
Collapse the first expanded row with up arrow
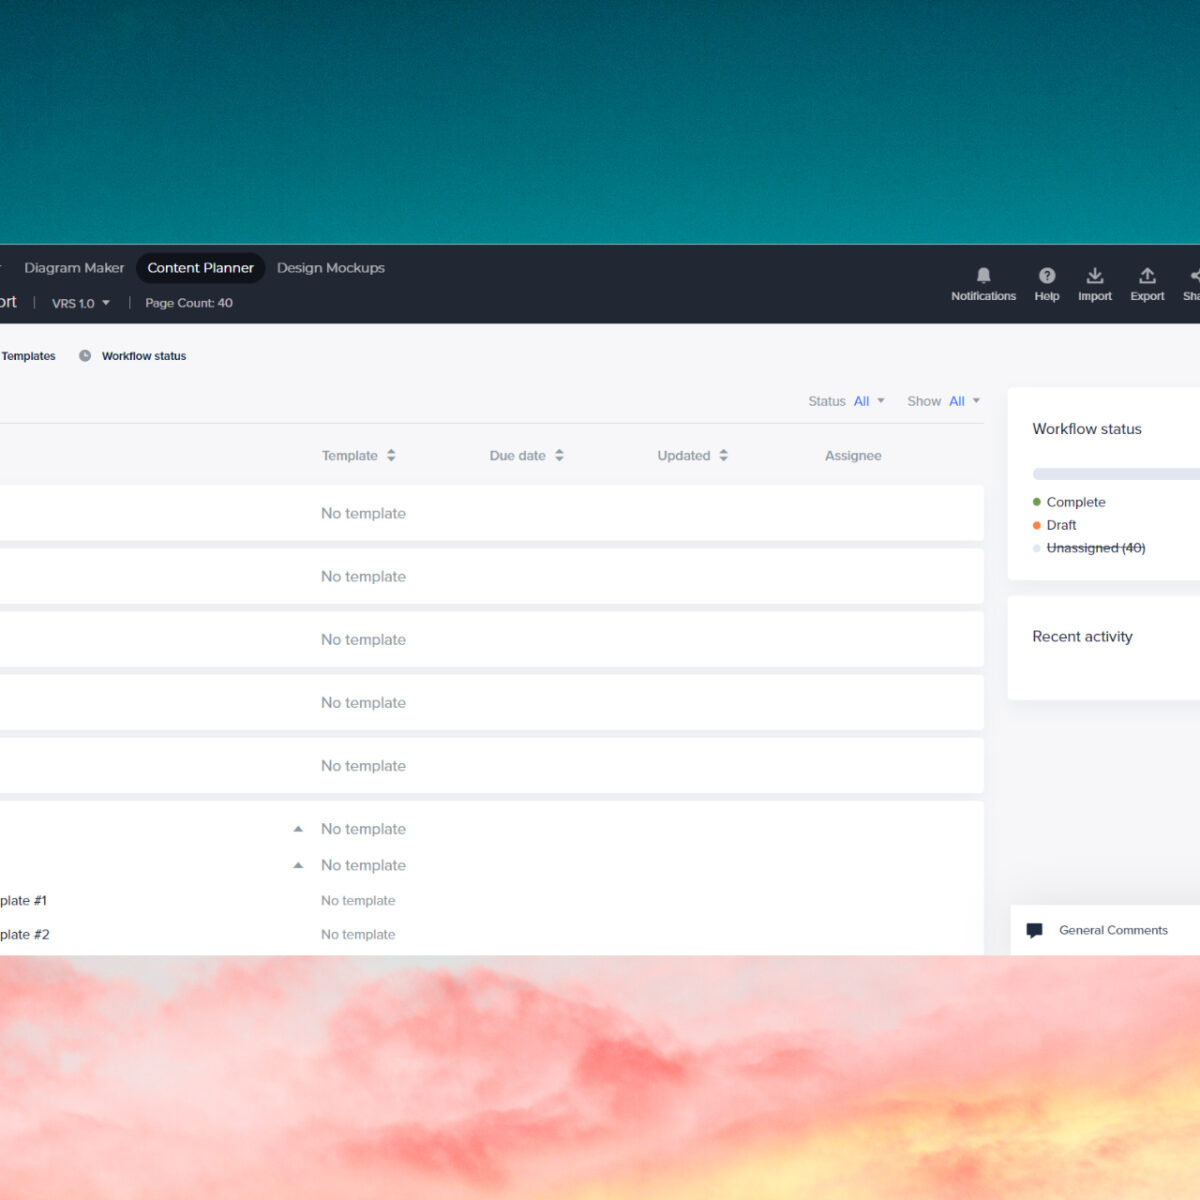(x=298, y=829)
